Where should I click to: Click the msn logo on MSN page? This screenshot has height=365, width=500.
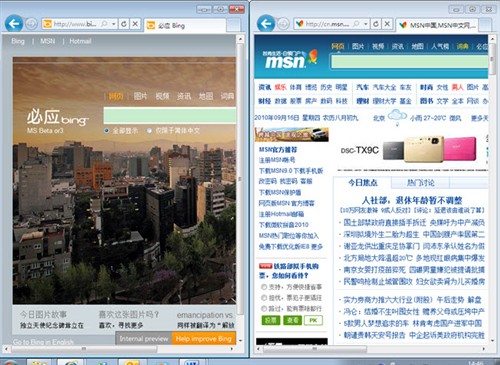tap(289, 59)
